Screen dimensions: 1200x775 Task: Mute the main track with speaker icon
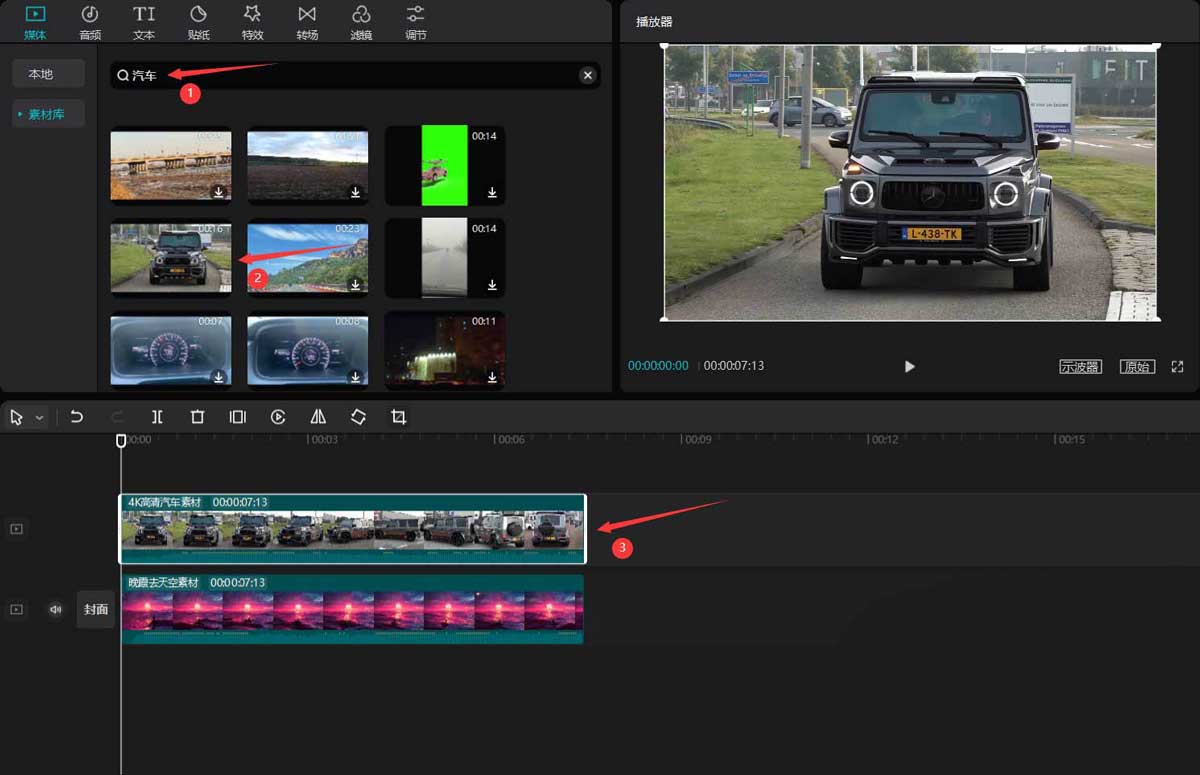55,609
